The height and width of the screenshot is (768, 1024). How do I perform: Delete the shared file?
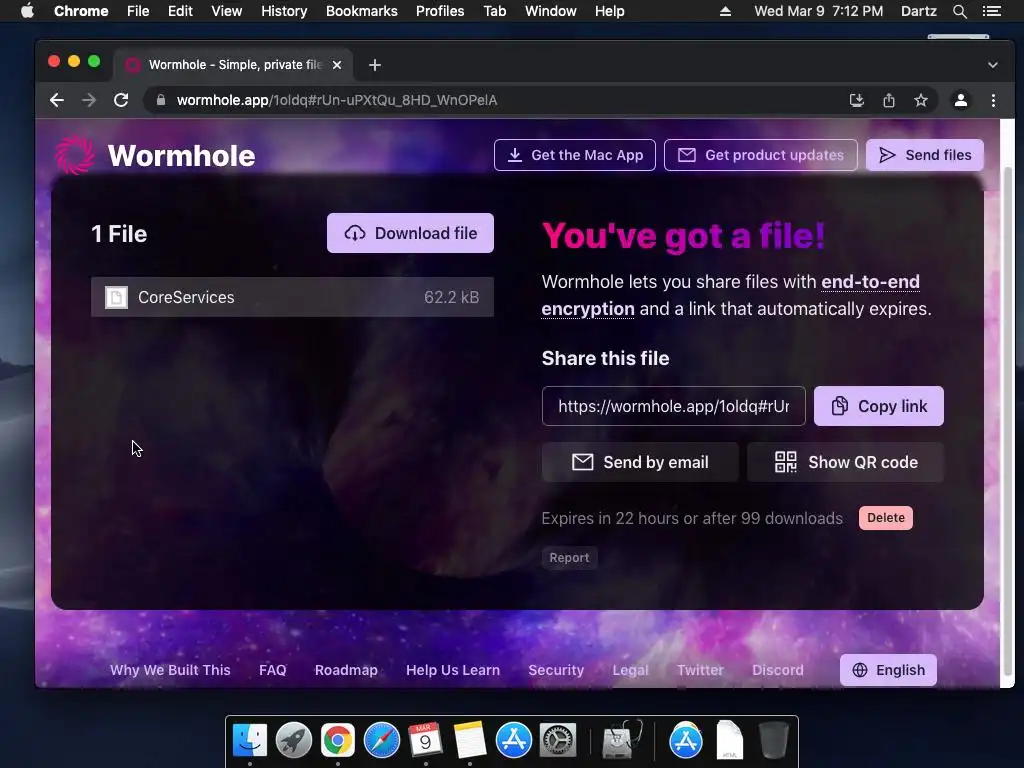point(886,518)
